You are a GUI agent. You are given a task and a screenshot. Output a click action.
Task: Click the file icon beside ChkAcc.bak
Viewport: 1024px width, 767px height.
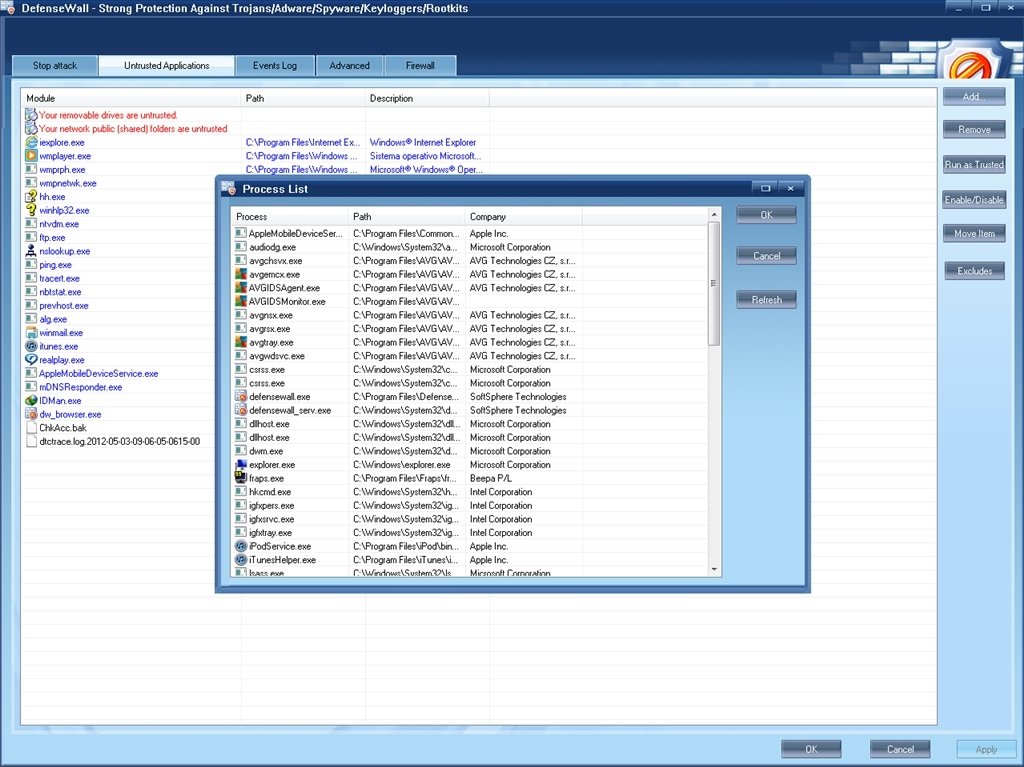pos(31,428)
